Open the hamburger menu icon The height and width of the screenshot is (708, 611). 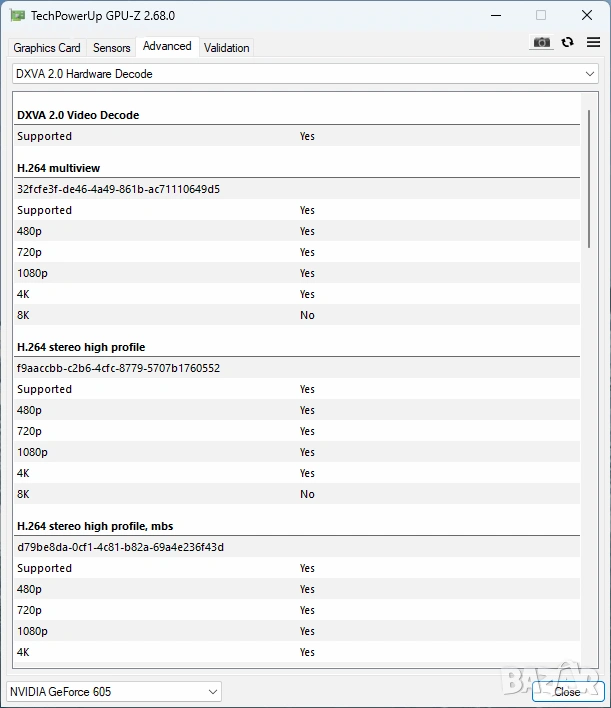coord(593,42)
